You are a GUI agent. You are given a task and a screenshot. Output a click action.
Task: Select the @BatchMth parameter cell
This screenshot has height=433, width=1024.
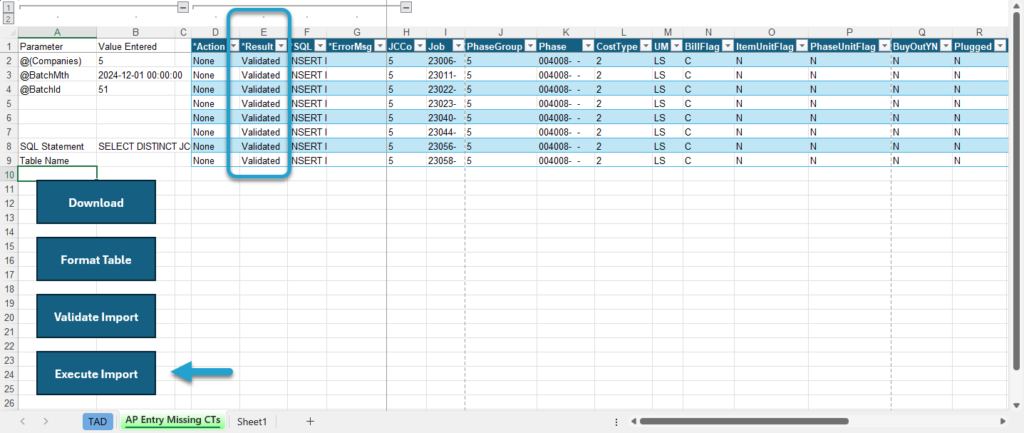(x=57, y=75)
